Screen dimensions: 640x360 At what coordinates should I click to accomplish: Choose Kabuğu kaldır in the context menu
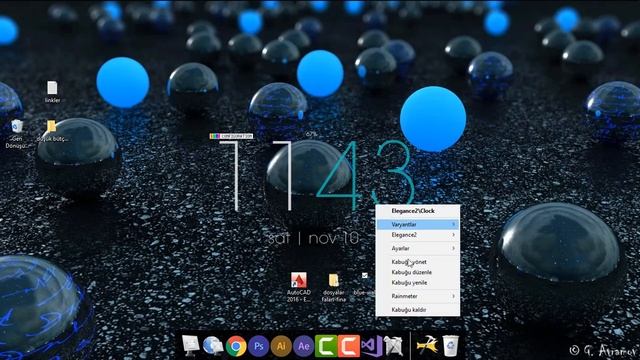coord(418,310)
